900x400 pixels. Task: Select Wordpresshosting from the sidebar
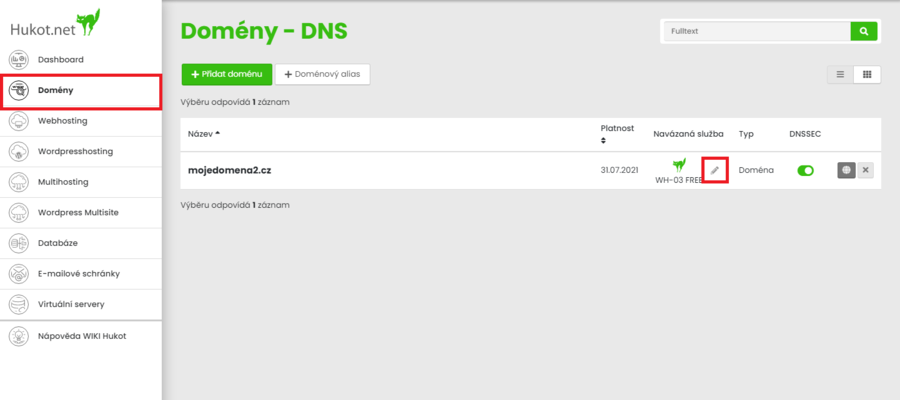coord(75,152)
